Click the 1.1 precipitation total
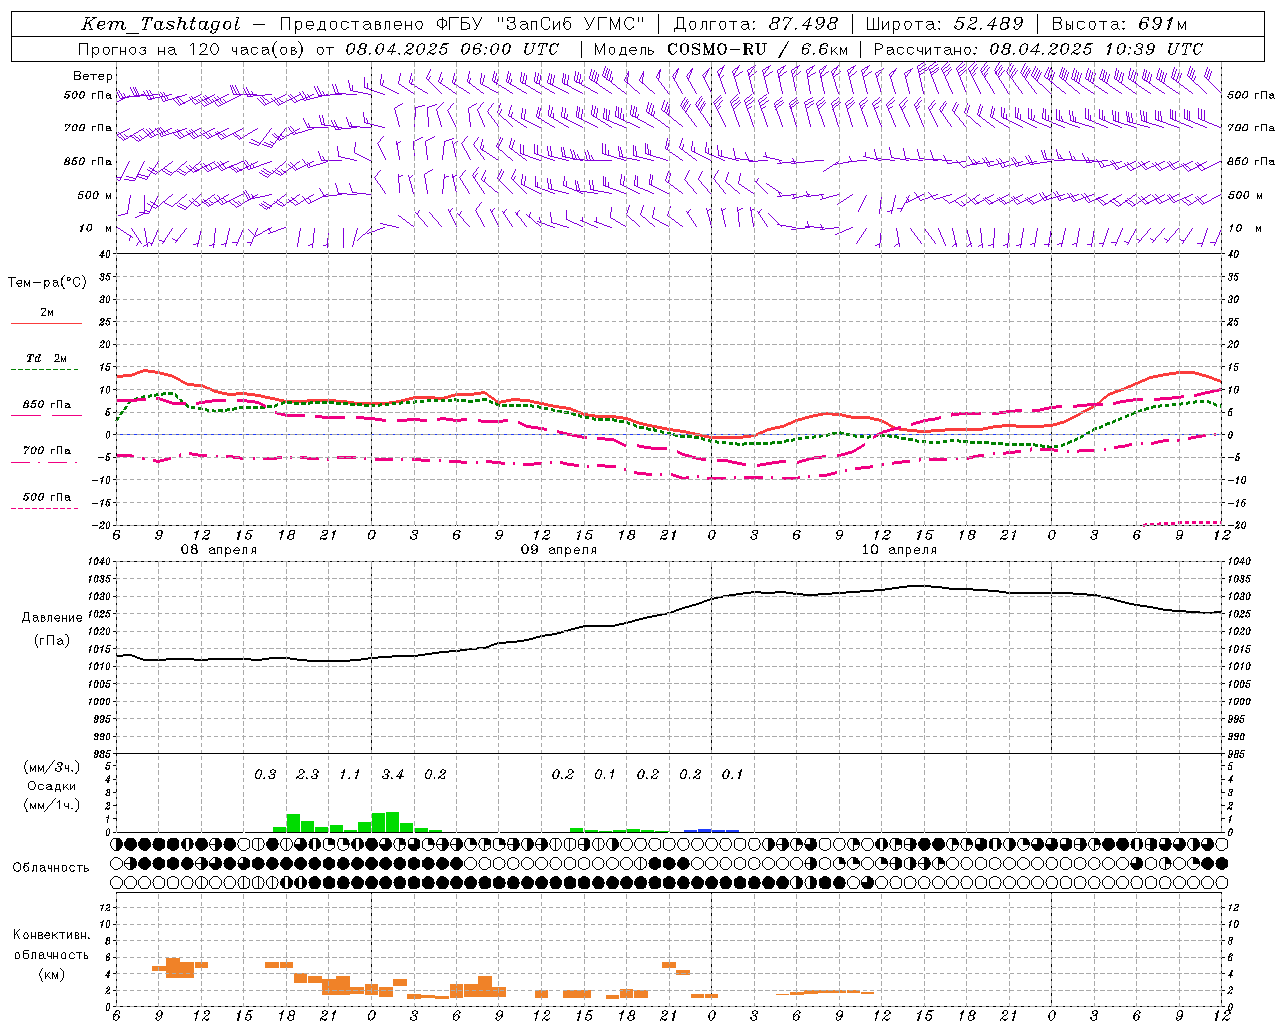The height and width of the screenshot is (1024, 1280). coord(350,775)
